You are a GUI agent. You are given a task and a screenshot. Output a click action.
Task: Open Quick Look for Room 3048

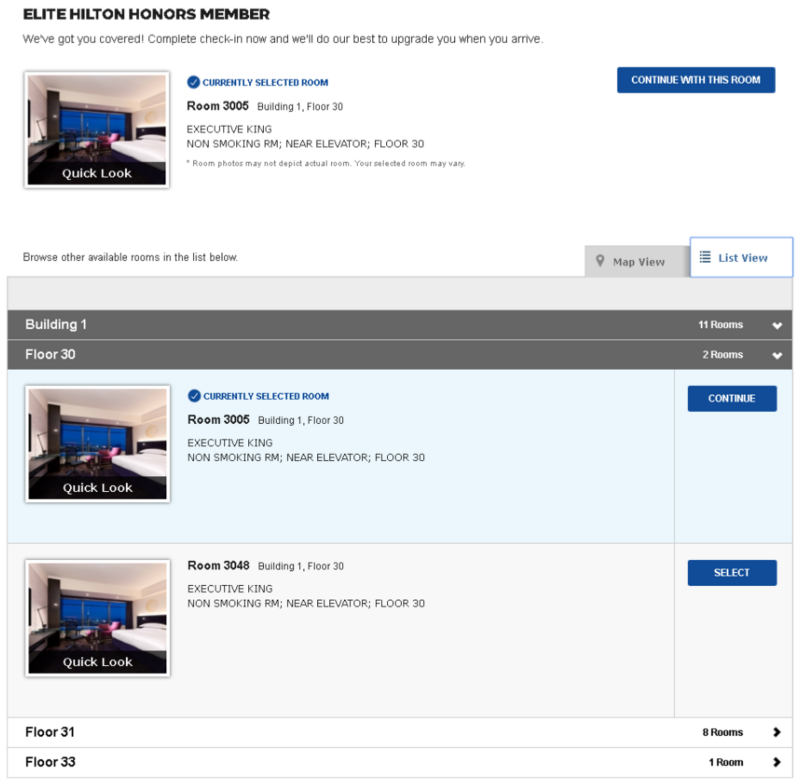tap(97, 662)
